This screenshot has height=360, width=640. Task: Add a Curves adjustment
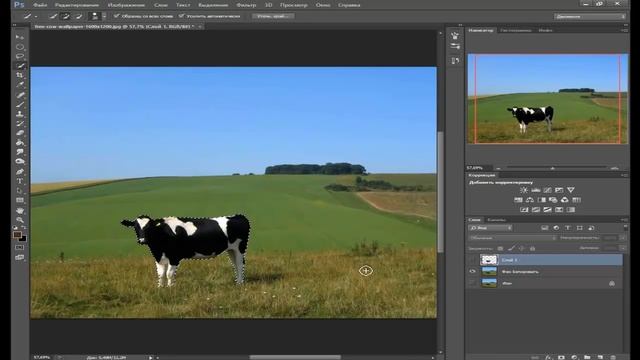pos(547,190)
